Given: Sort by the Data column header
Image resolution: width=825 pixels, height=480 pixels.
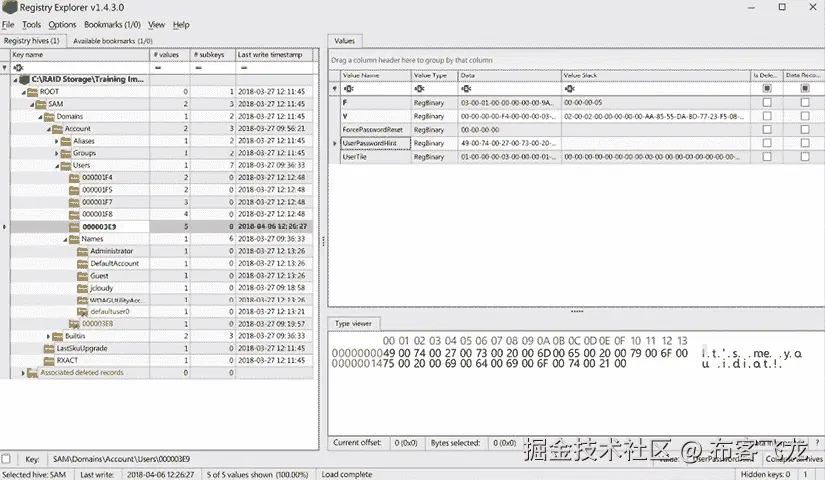Looking at the screenshot, I should pos(509,76).
